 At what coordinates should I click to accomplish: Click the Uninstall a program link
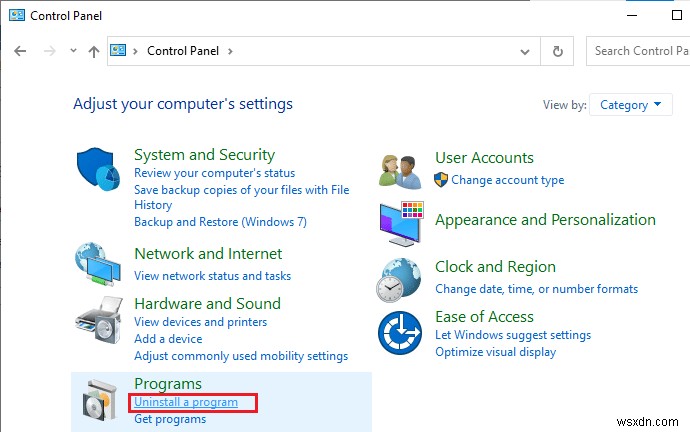point(186,402)
